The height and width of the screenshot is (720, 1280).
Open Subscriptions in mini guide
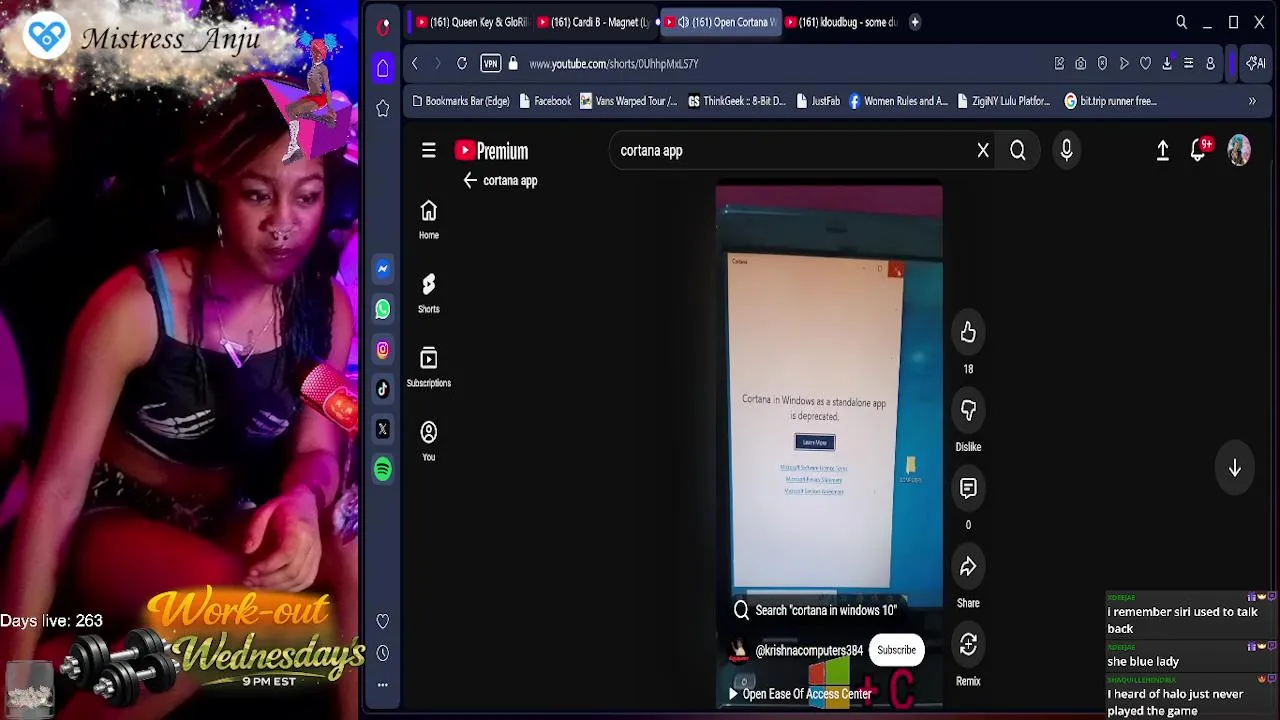click(x=429, y=368)
